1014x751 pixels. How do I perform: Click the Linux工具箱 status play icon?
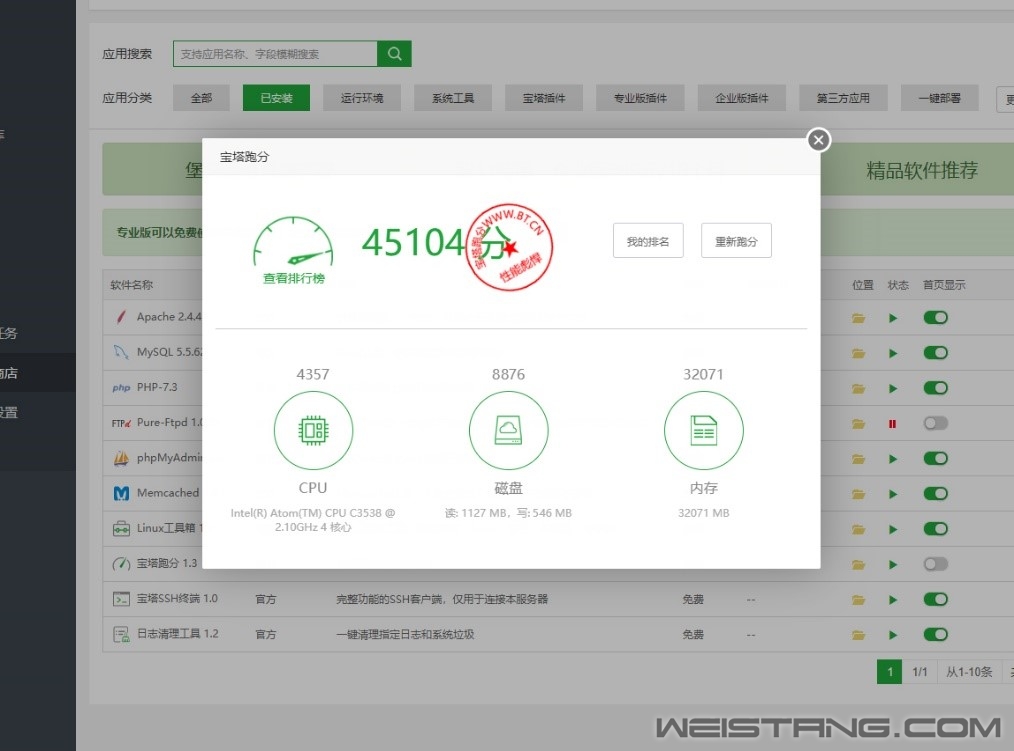[x=893, y=529]
